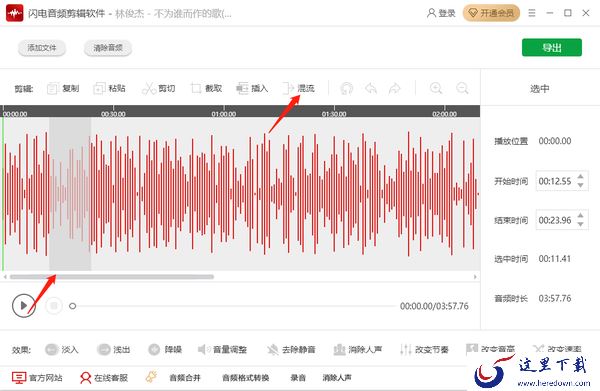
Task: Stop playback with the stop button
Action: (x=54, y=305)
